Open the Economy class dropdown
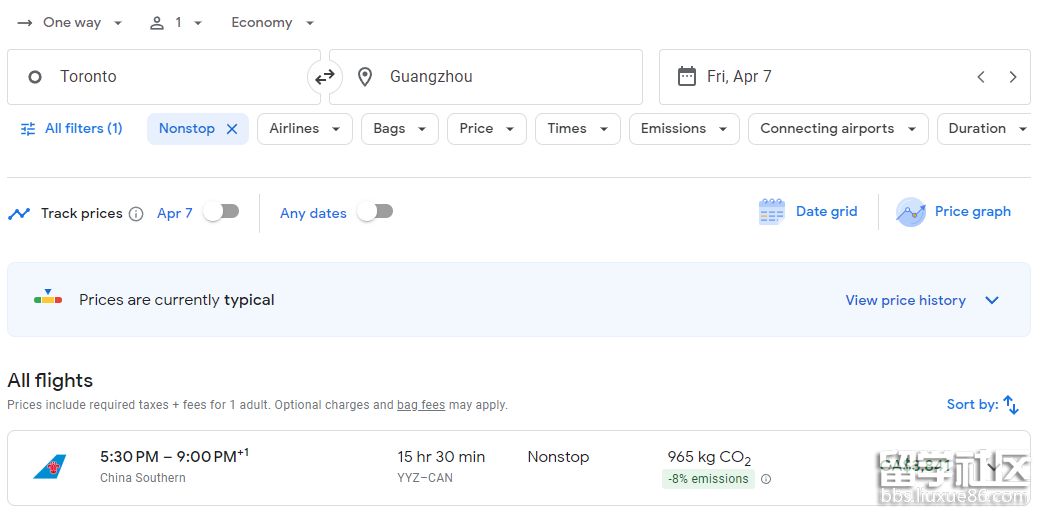 click(x=272, y=23)
